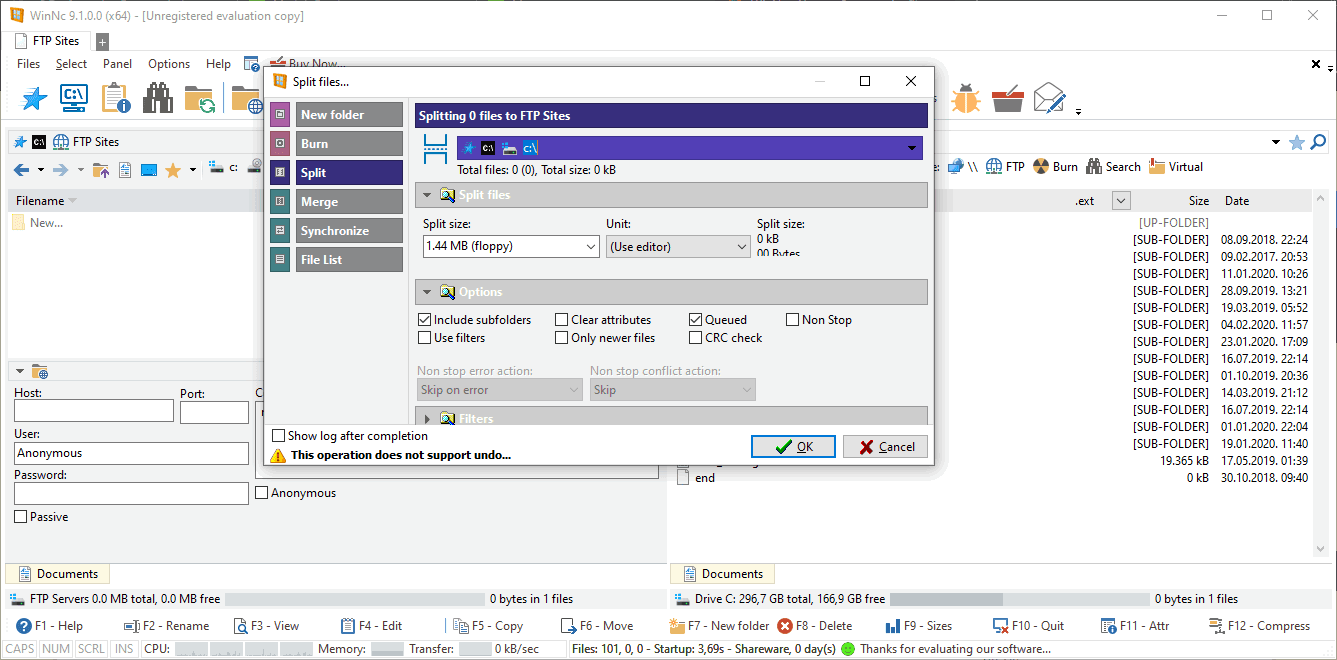The image size is (1337, 660).
Task: Go back with the blue left arrow
Action: [x=21, y=170]
